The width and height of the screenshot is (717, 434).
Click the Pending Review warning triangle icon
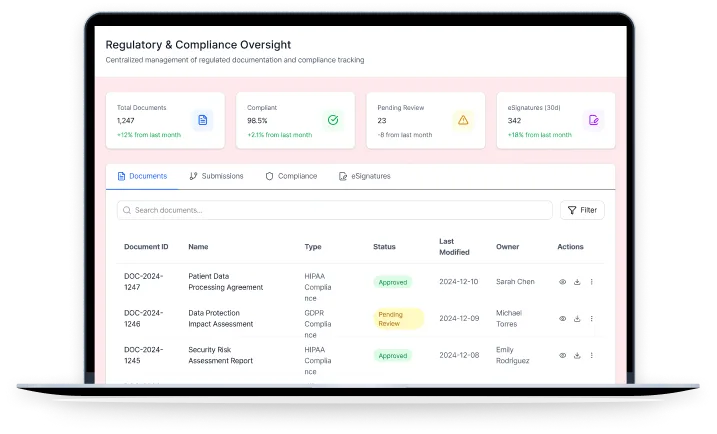pos(462,120)
